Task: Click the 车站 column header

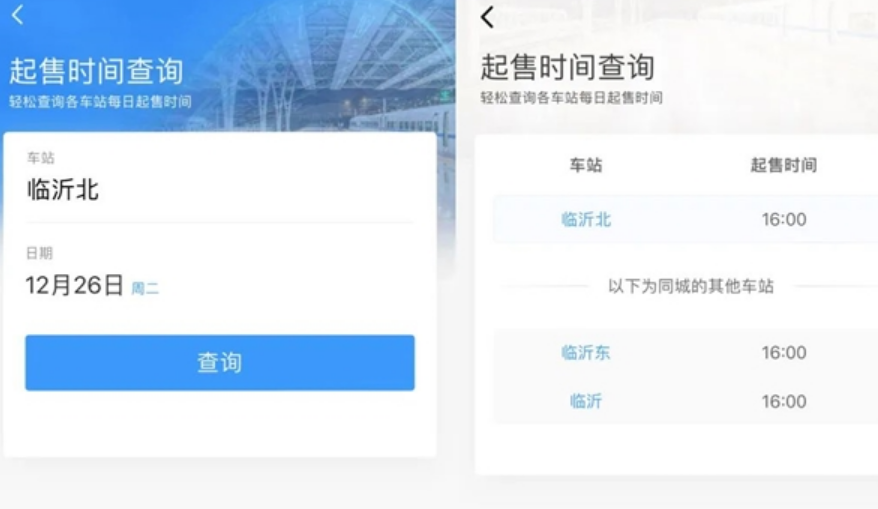Action: [586, 165]
